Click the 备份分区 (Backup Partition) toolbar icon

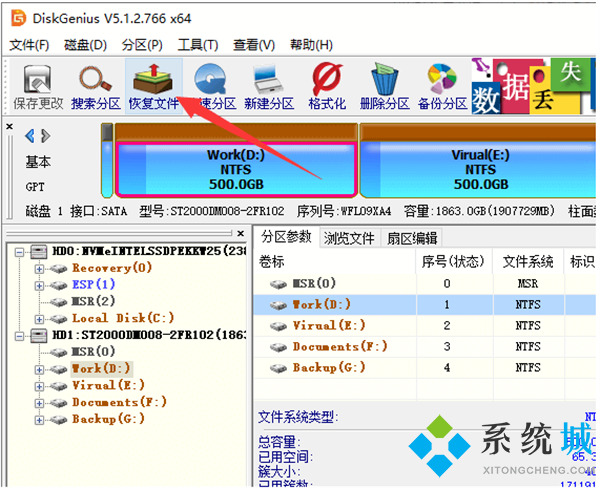point(442,85)
